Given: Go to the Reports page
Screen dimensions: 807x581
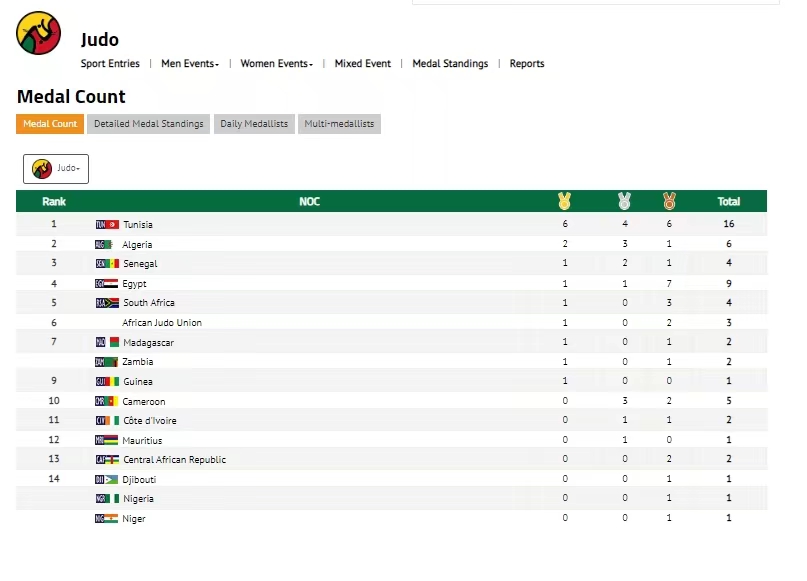Looking at the screenshot, I should point(527,64).
